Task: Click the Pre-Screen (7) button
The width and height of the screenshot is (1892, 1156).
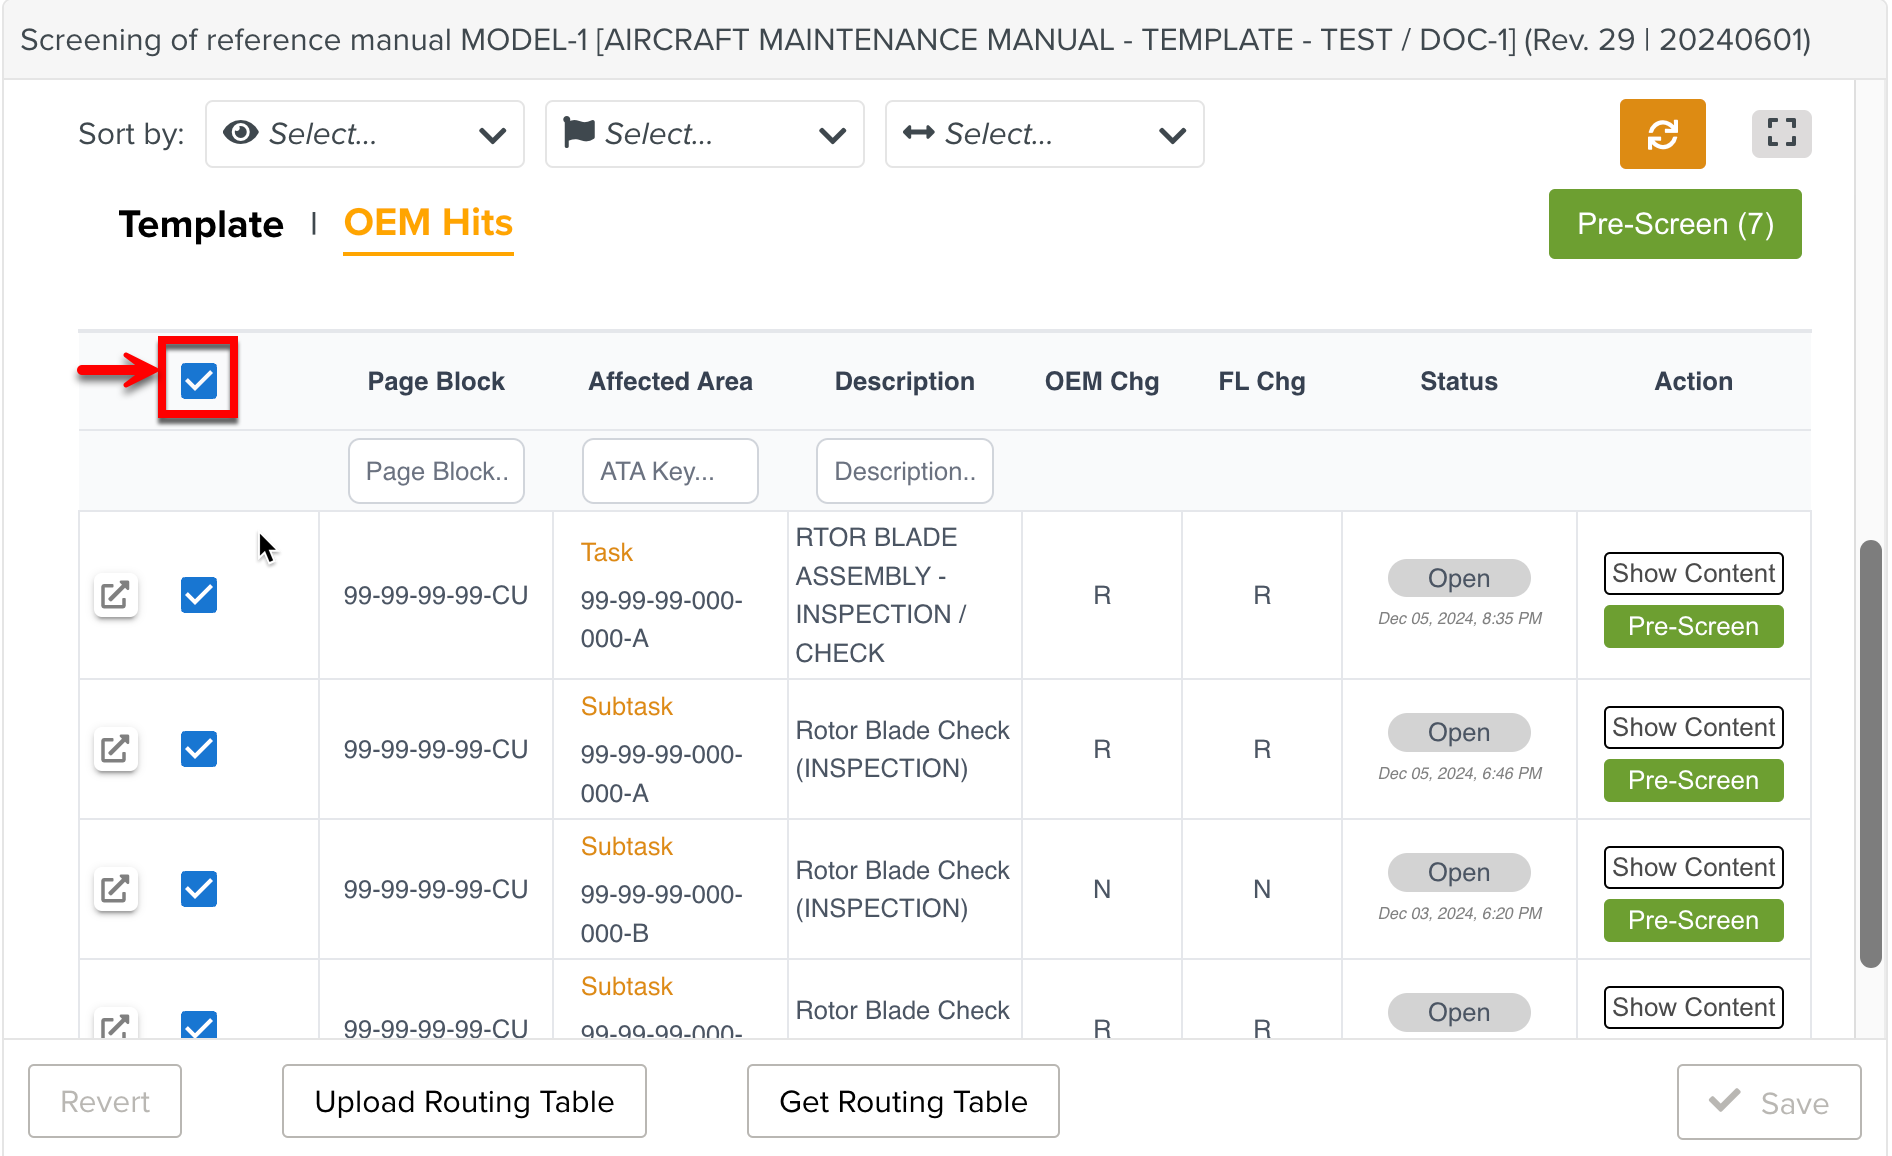Action: 1675,224
